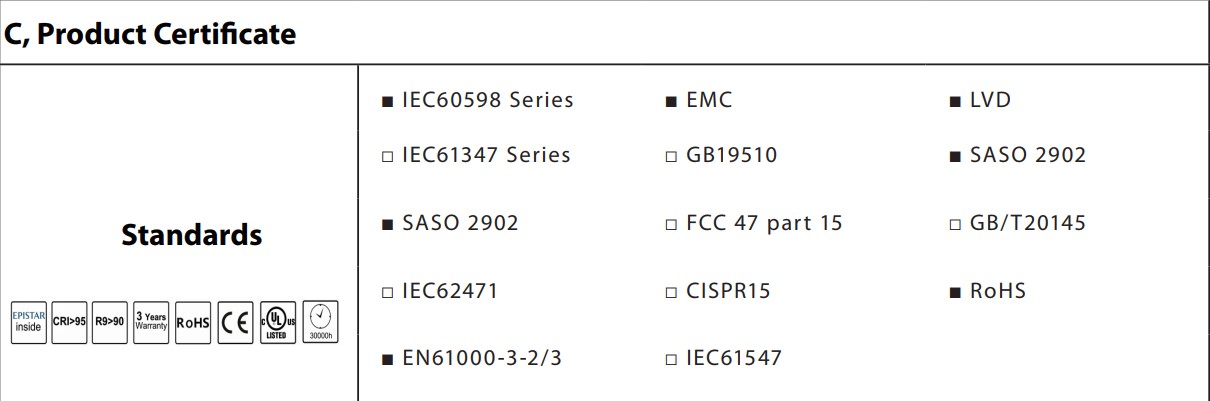Tick the CISPR15 checkbox

pos(672,293)
